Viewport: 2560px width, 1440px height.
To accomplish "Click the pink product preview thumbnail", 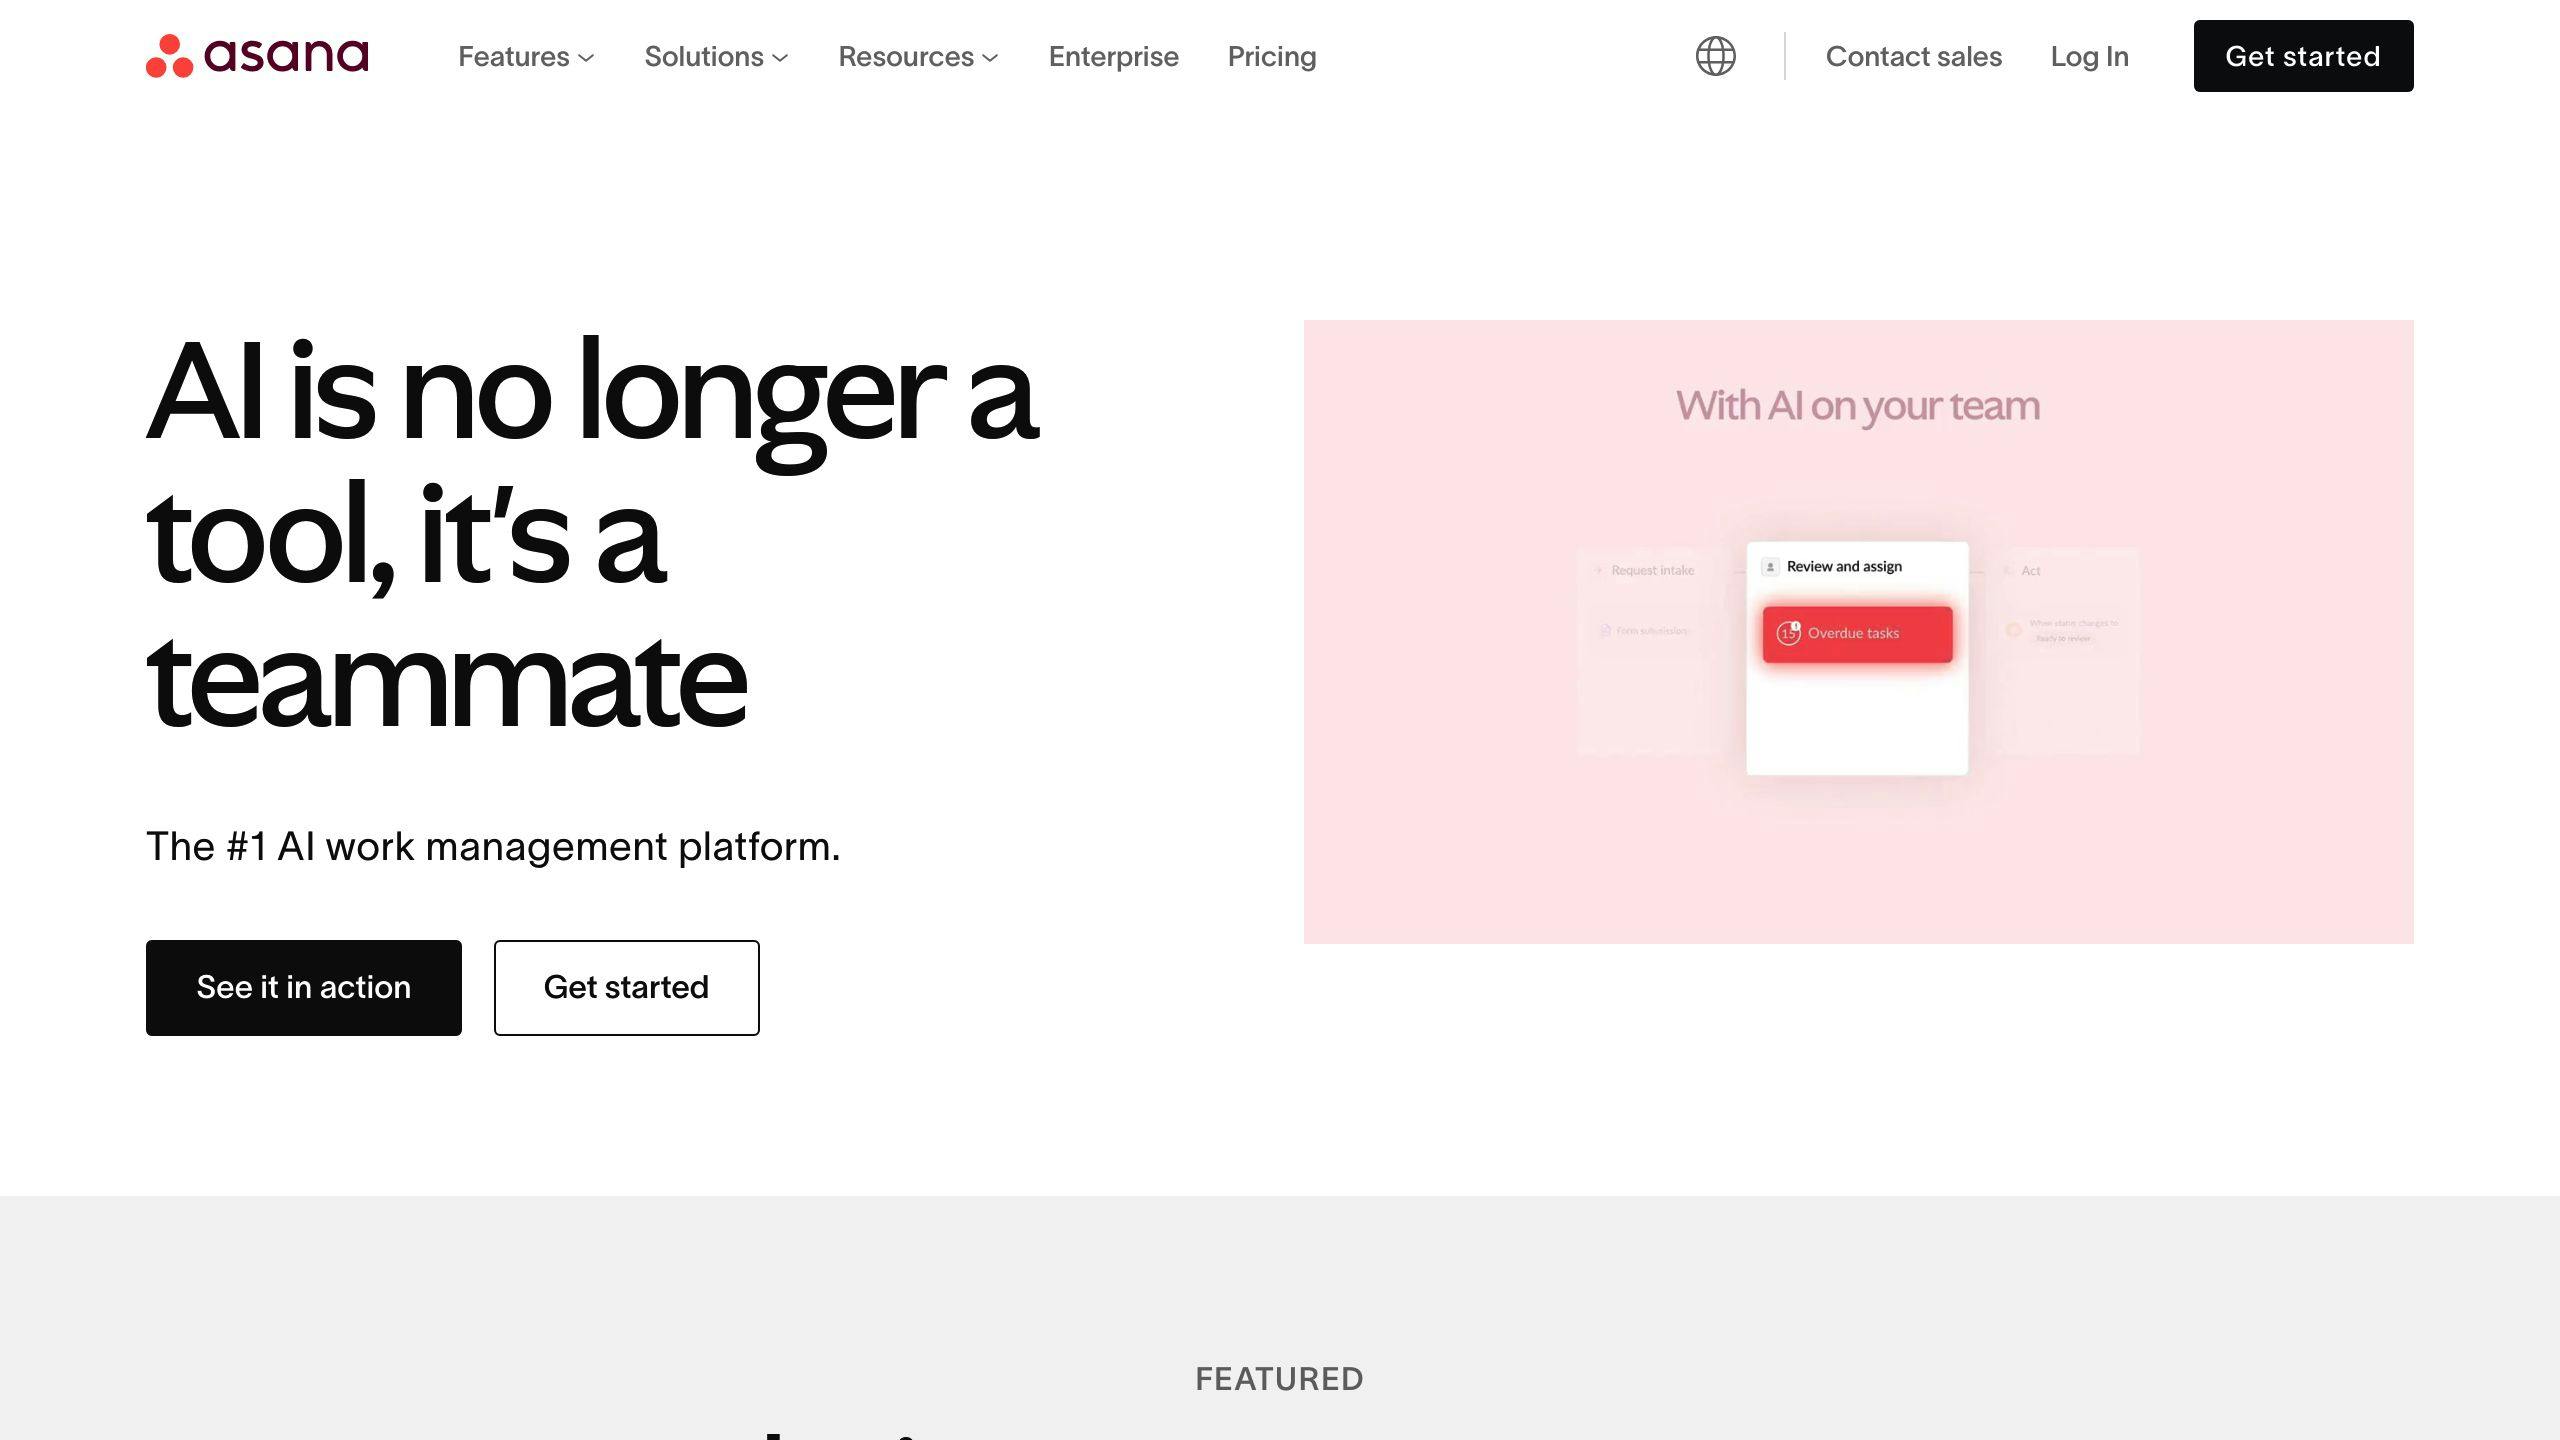I will tap(1857, 631).
